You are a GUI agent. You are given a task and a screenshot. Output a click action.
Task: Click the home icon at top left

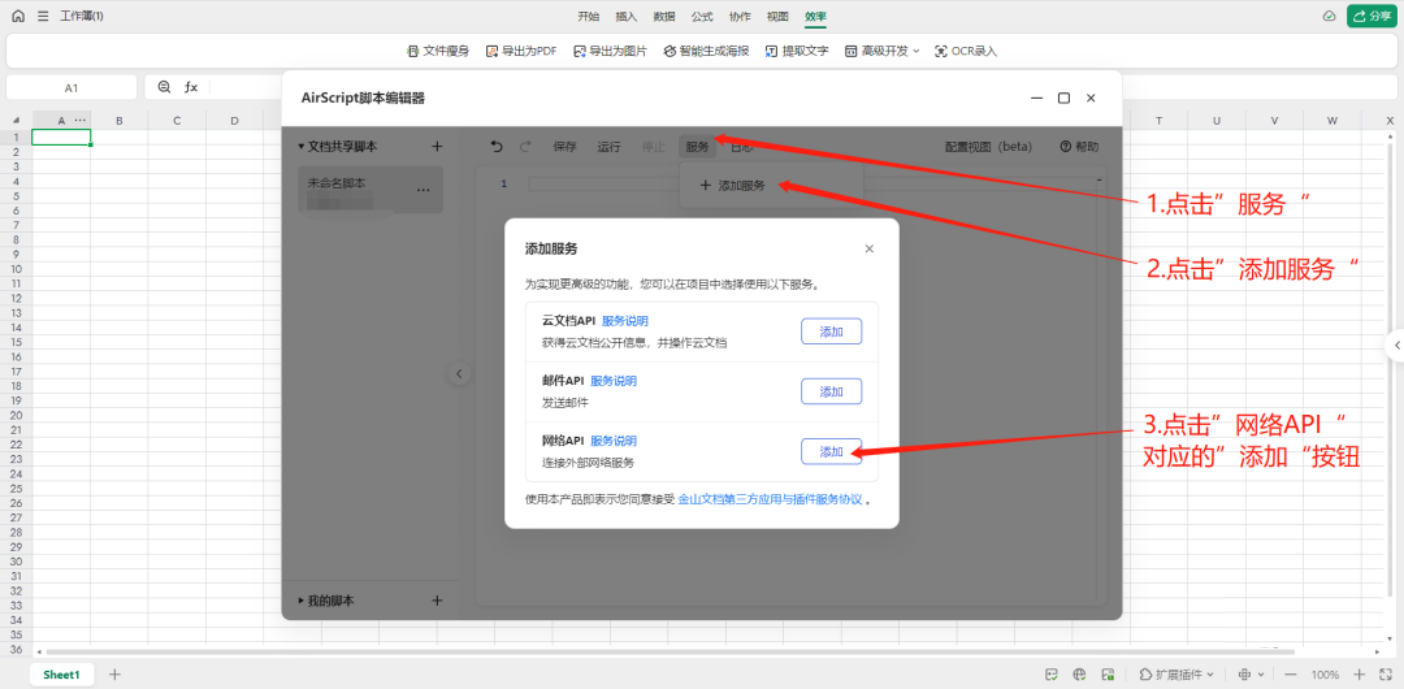point(17,16)
